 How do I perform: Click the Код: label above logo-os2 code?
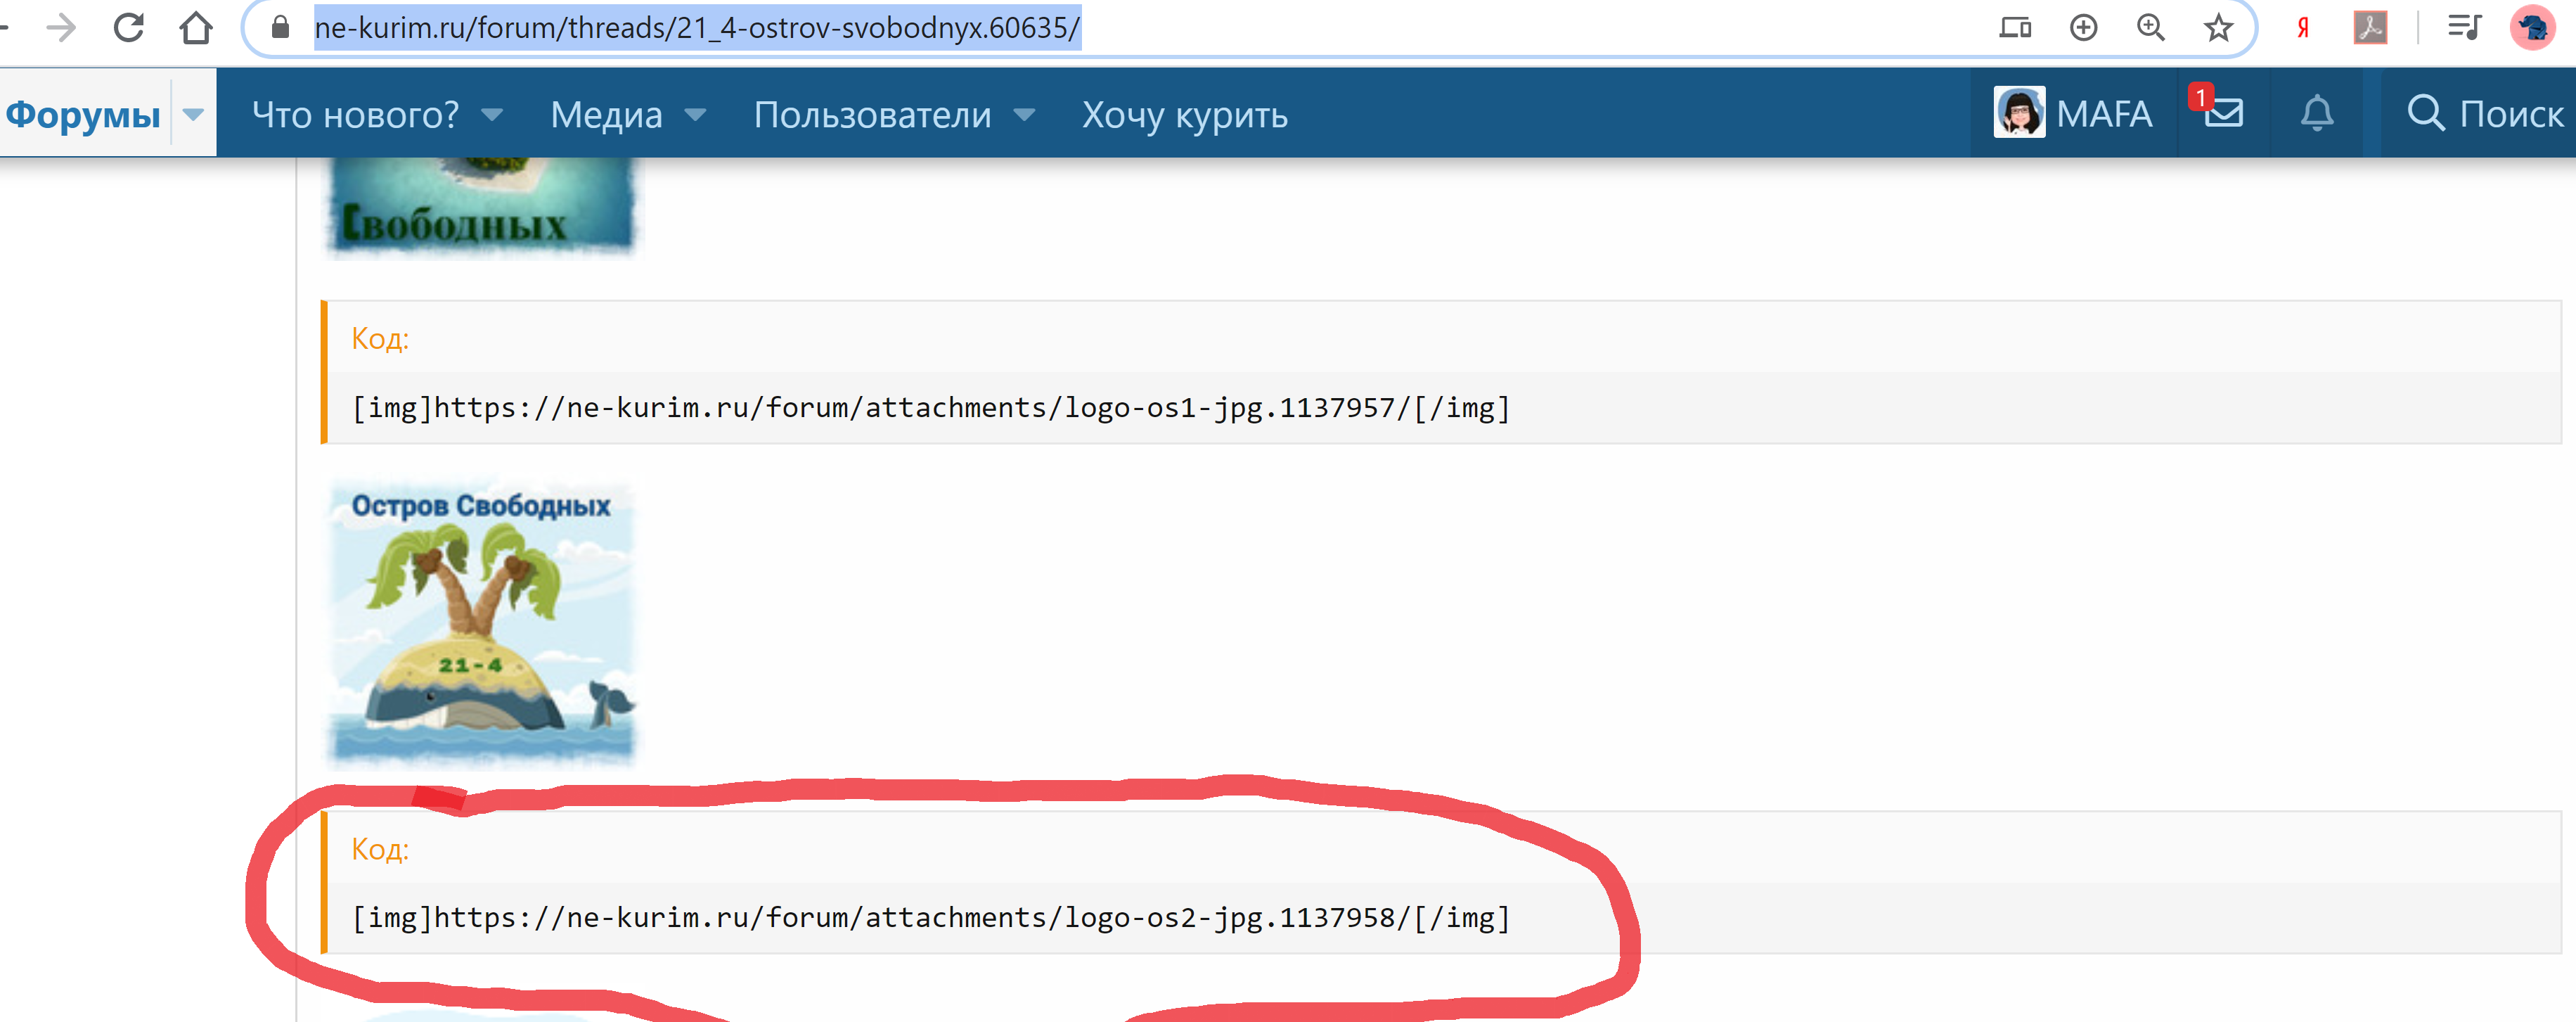[380, 849]
